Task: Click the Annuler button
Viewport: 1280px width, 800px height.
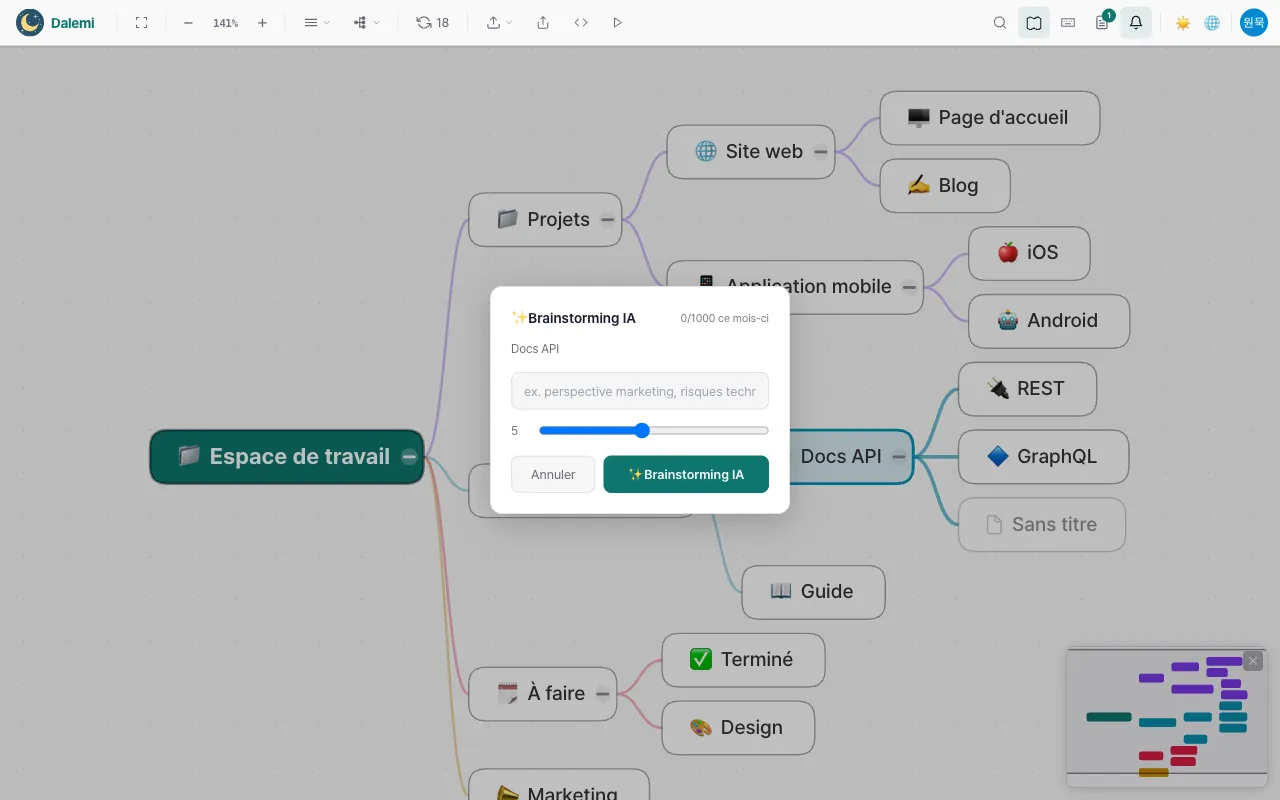Action: tap(553, 474)
